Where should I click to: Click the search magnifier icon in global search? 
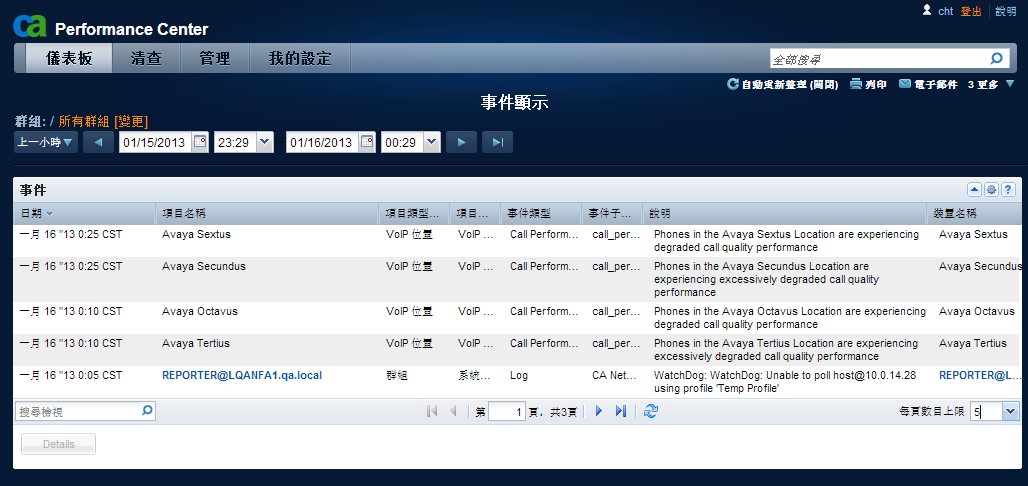[997, 58]
